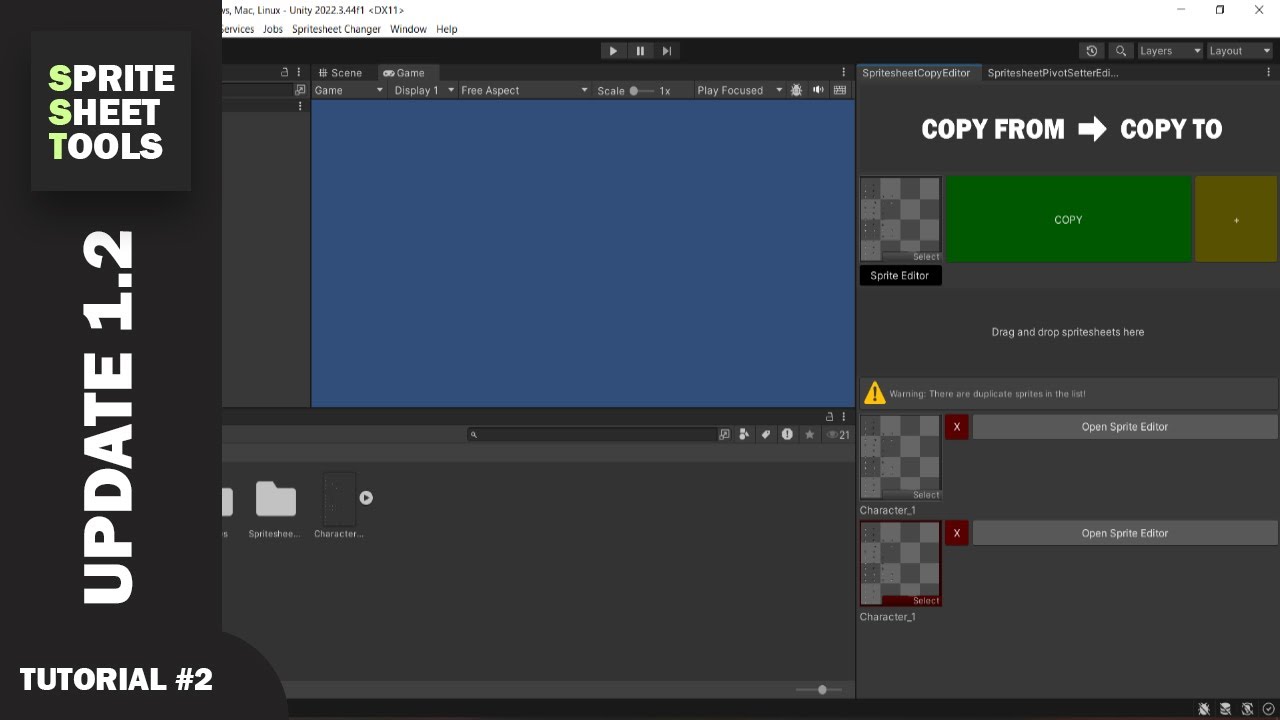
Task: Open the Layers dropdown in the top toolbar
Action: tap(1168, 50)
